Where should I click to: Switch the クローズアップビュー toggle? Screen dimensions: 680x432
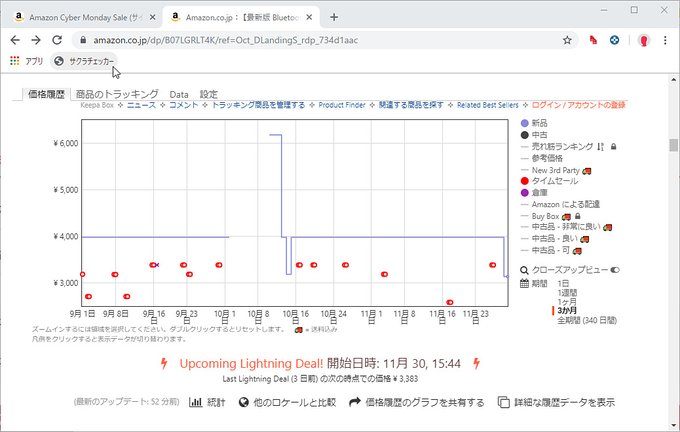point(615,270)
